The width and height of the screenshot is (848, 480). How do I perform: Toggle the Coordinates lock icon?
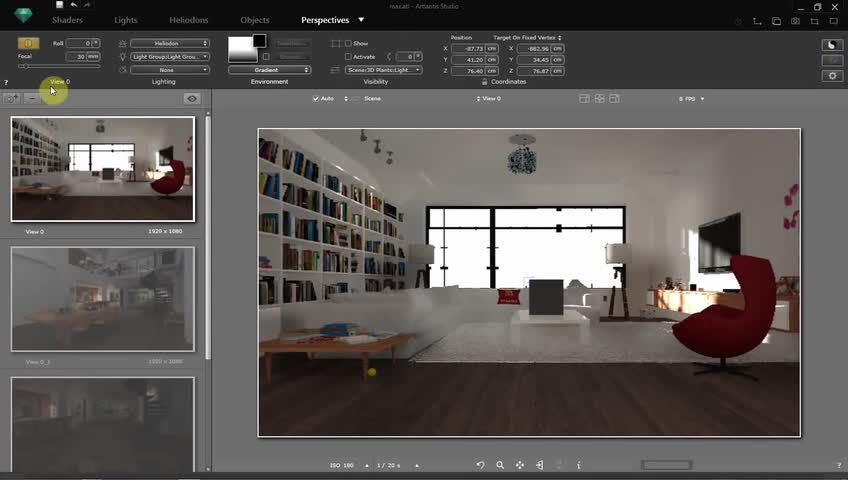click(x=485, y=82)
